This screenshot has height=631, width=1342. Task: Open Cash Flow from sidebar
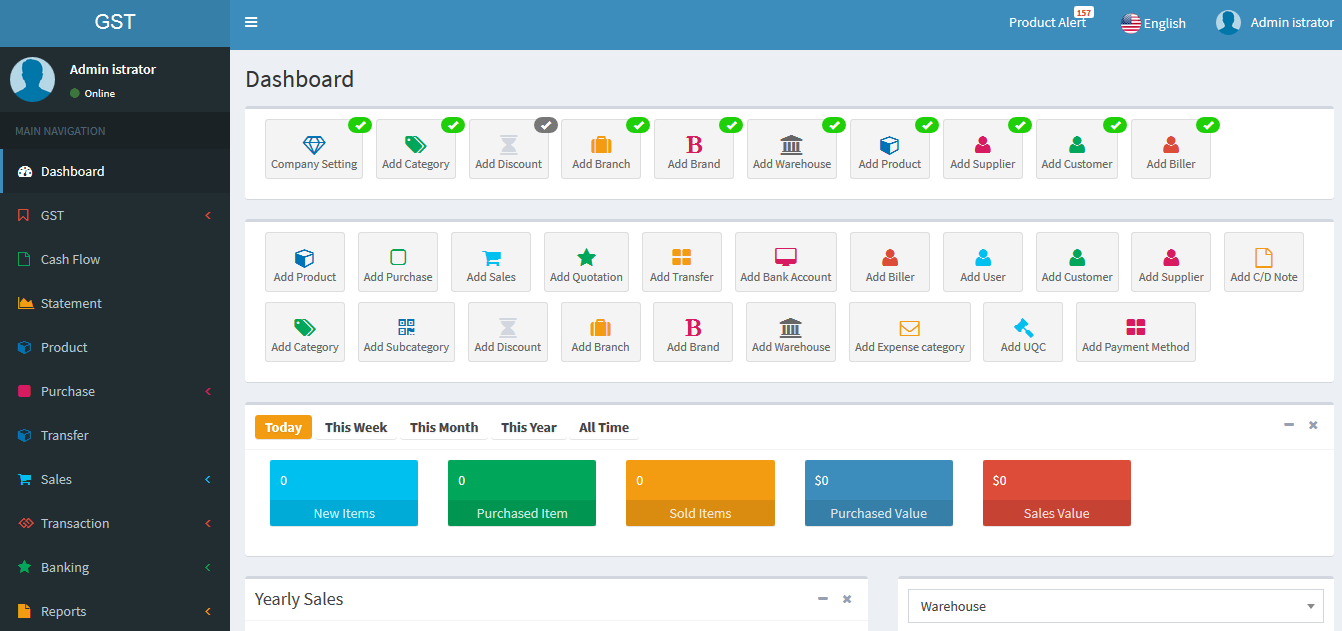70,259
